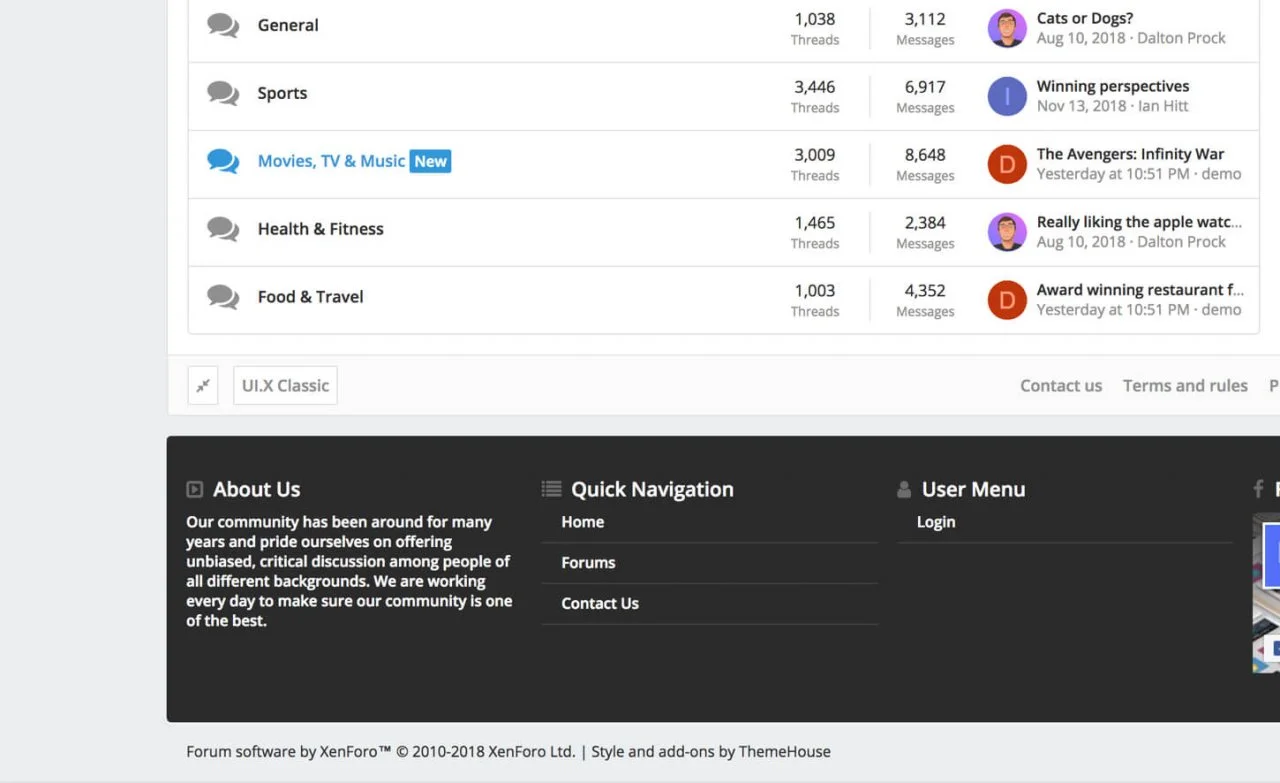Toggle page width with the collapse arrows button

(203, 386)
